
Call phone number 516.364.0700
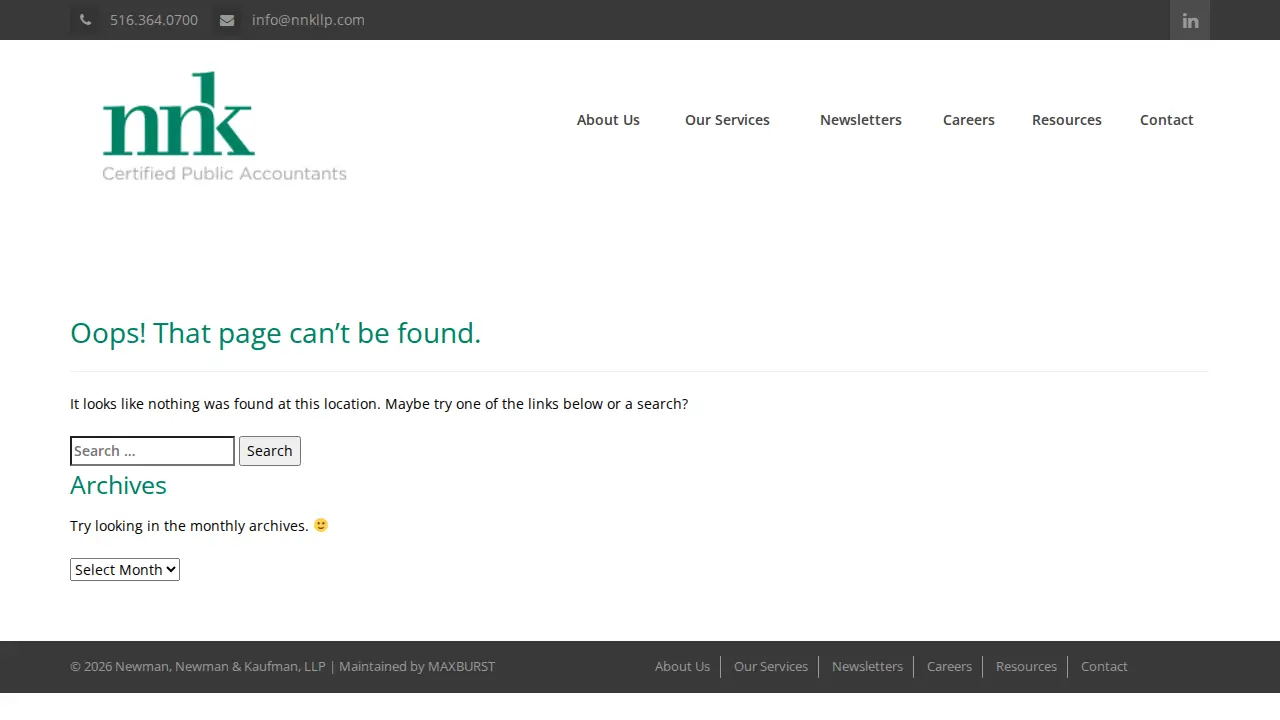(154, 20)
